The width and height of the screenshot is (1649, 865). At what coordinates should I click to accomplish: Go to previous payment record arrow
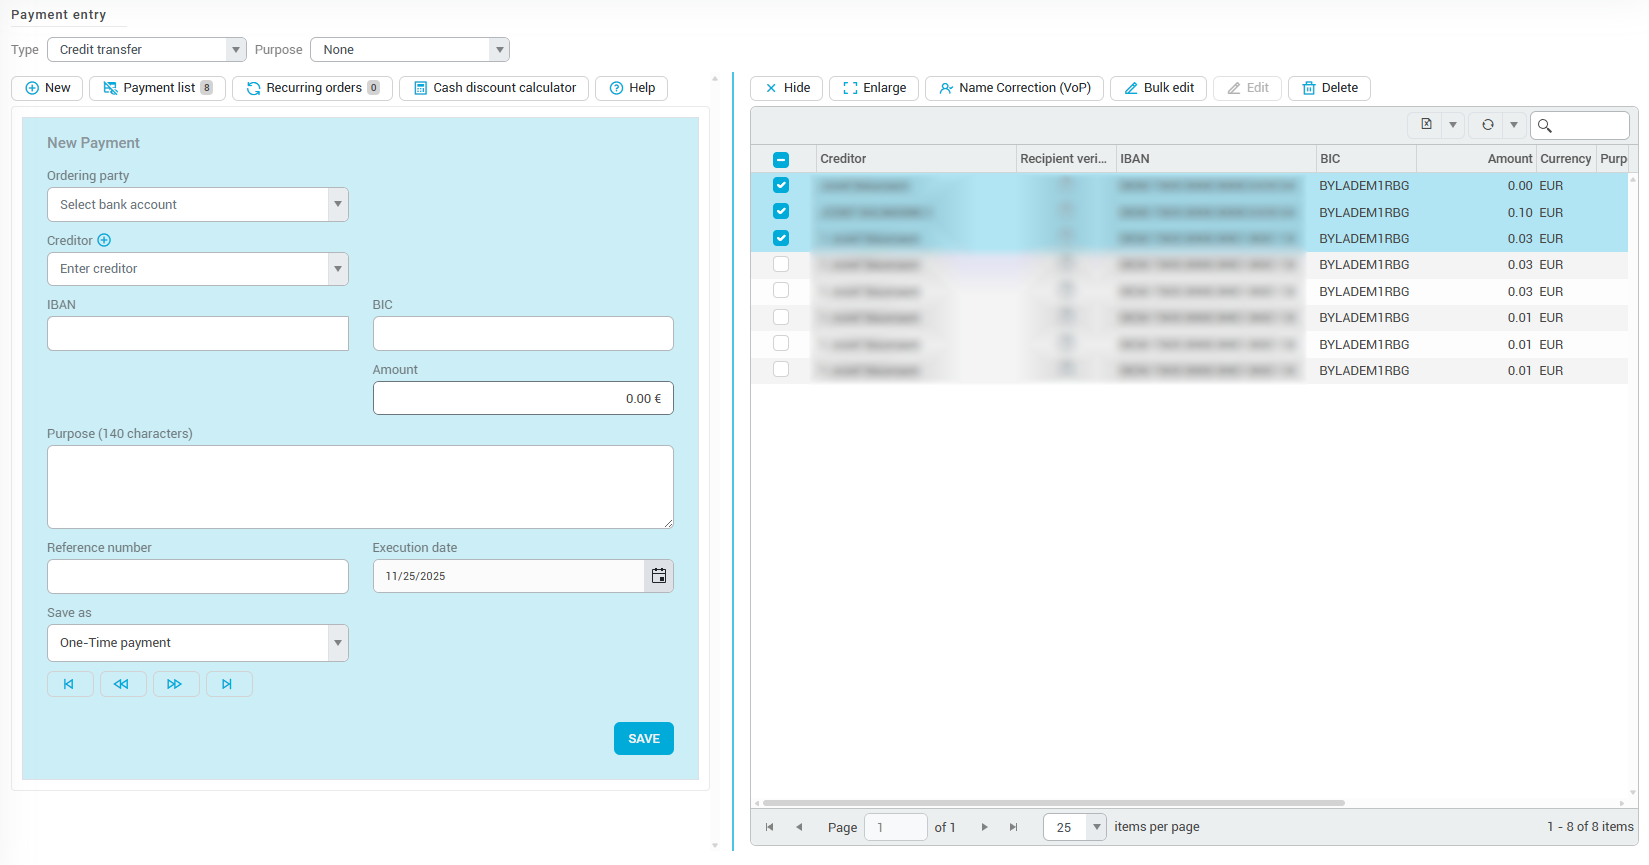(x=122, y=684)
